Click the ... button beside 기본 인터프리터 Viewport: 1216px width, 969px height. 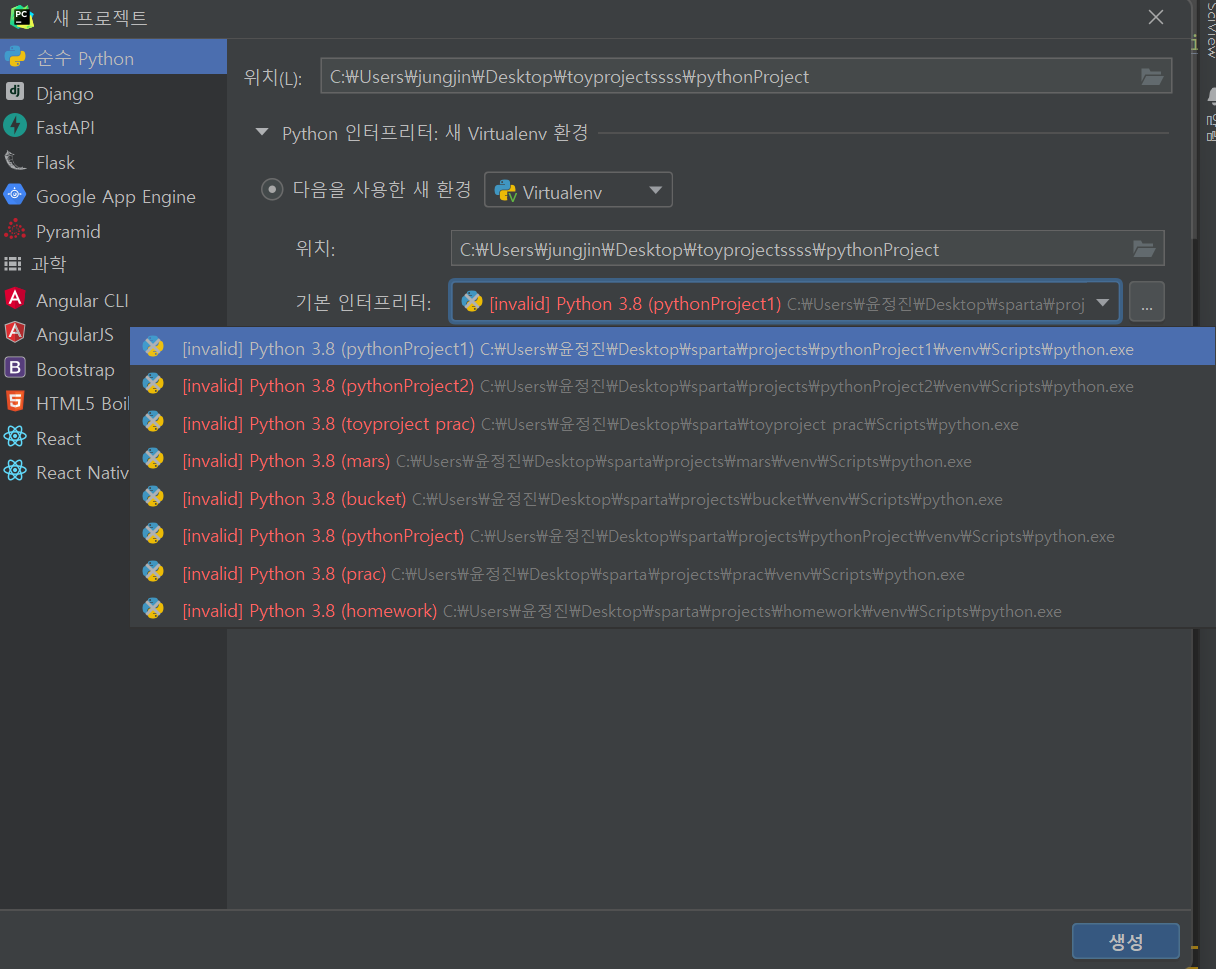coord(1147,303)
